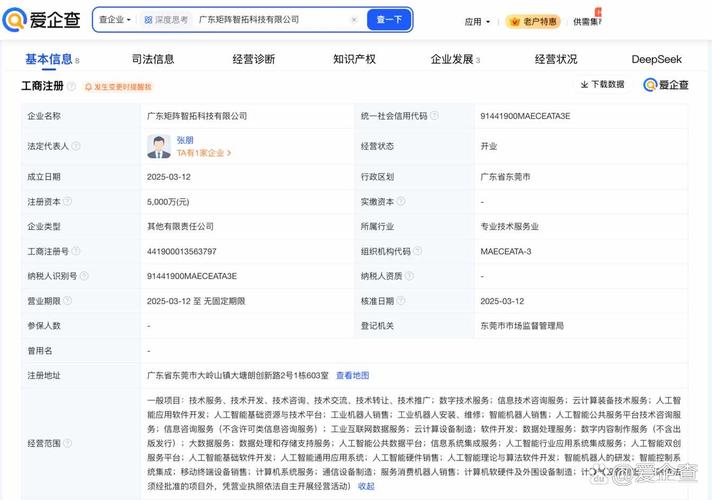Image resolution: width=712 pixels, height=500 pixels.
Task: Open the 供需集 link in header
Action: point(587,21)
